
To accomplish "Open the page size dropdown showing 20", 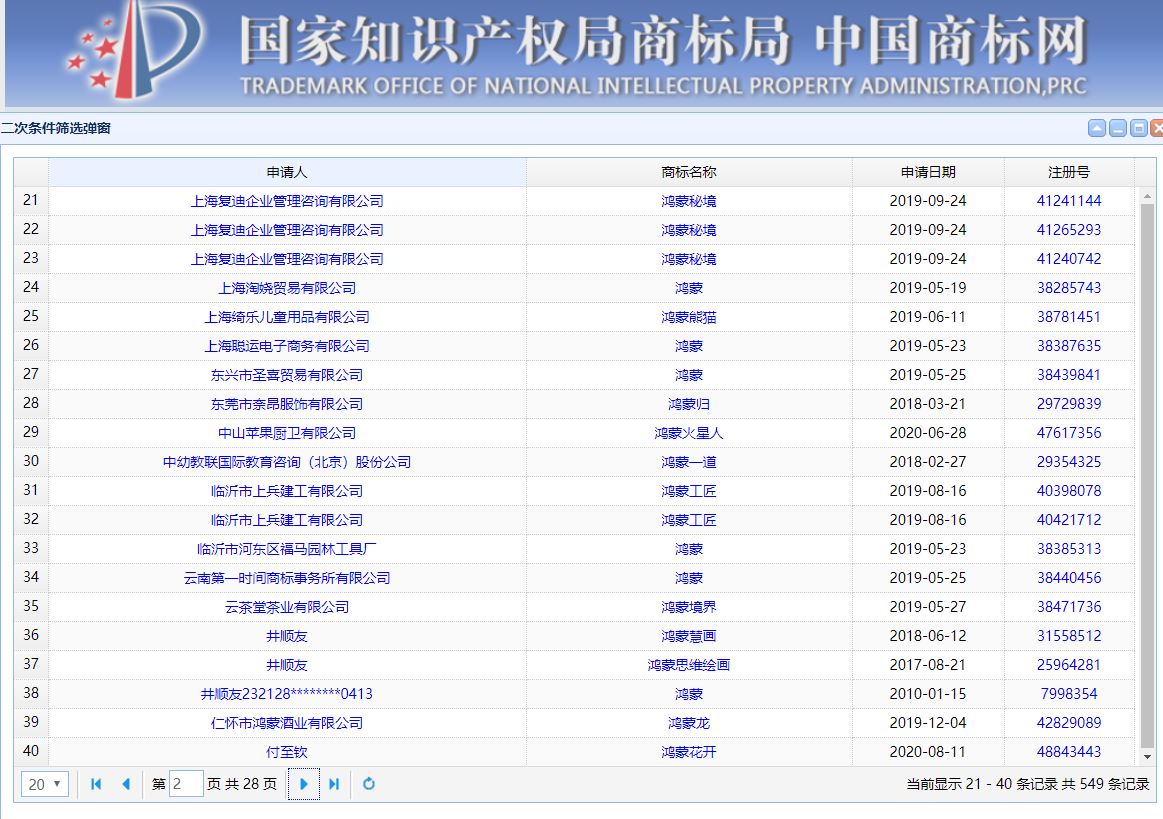I will coord(43,784).
